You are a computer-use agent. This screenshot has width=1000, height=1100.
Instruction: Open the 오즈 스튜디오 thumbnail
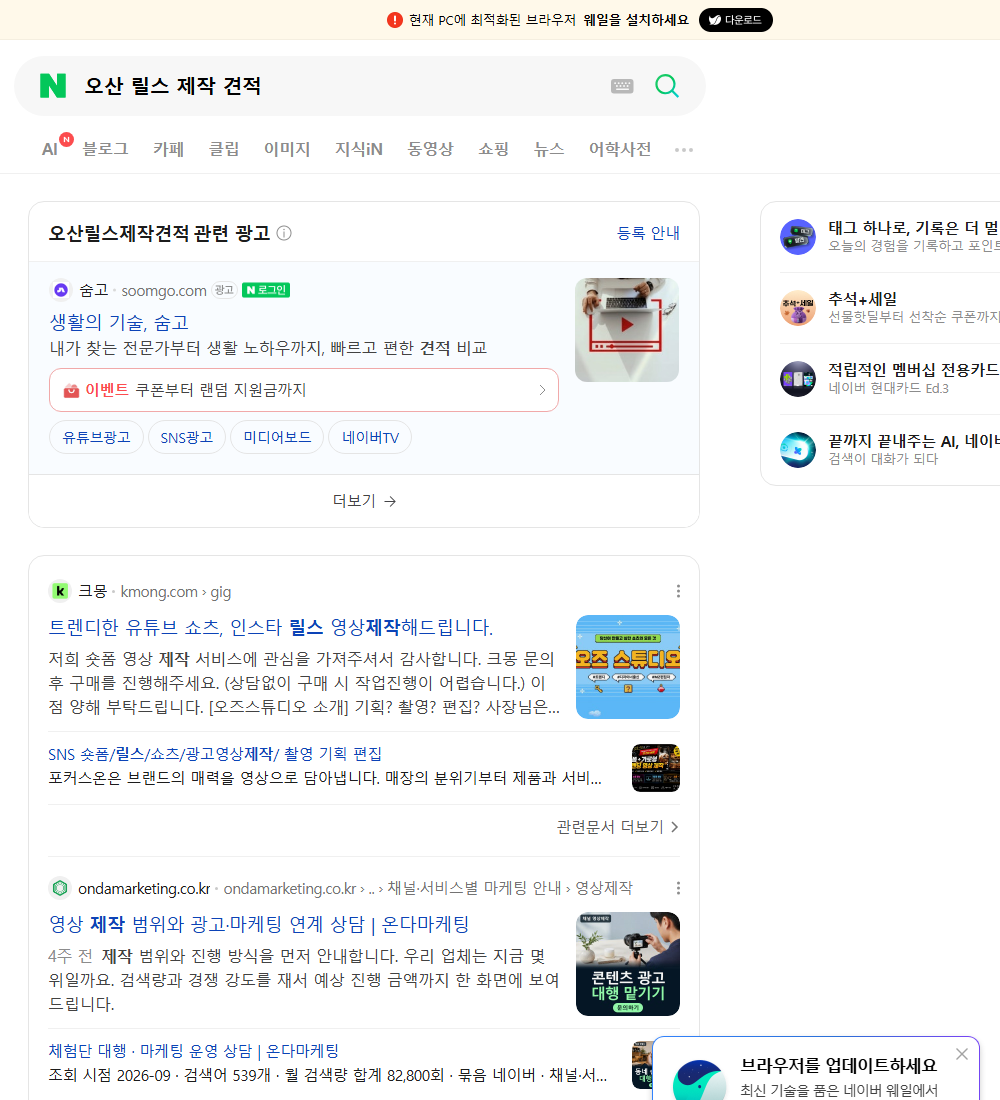tap(627, 666)
